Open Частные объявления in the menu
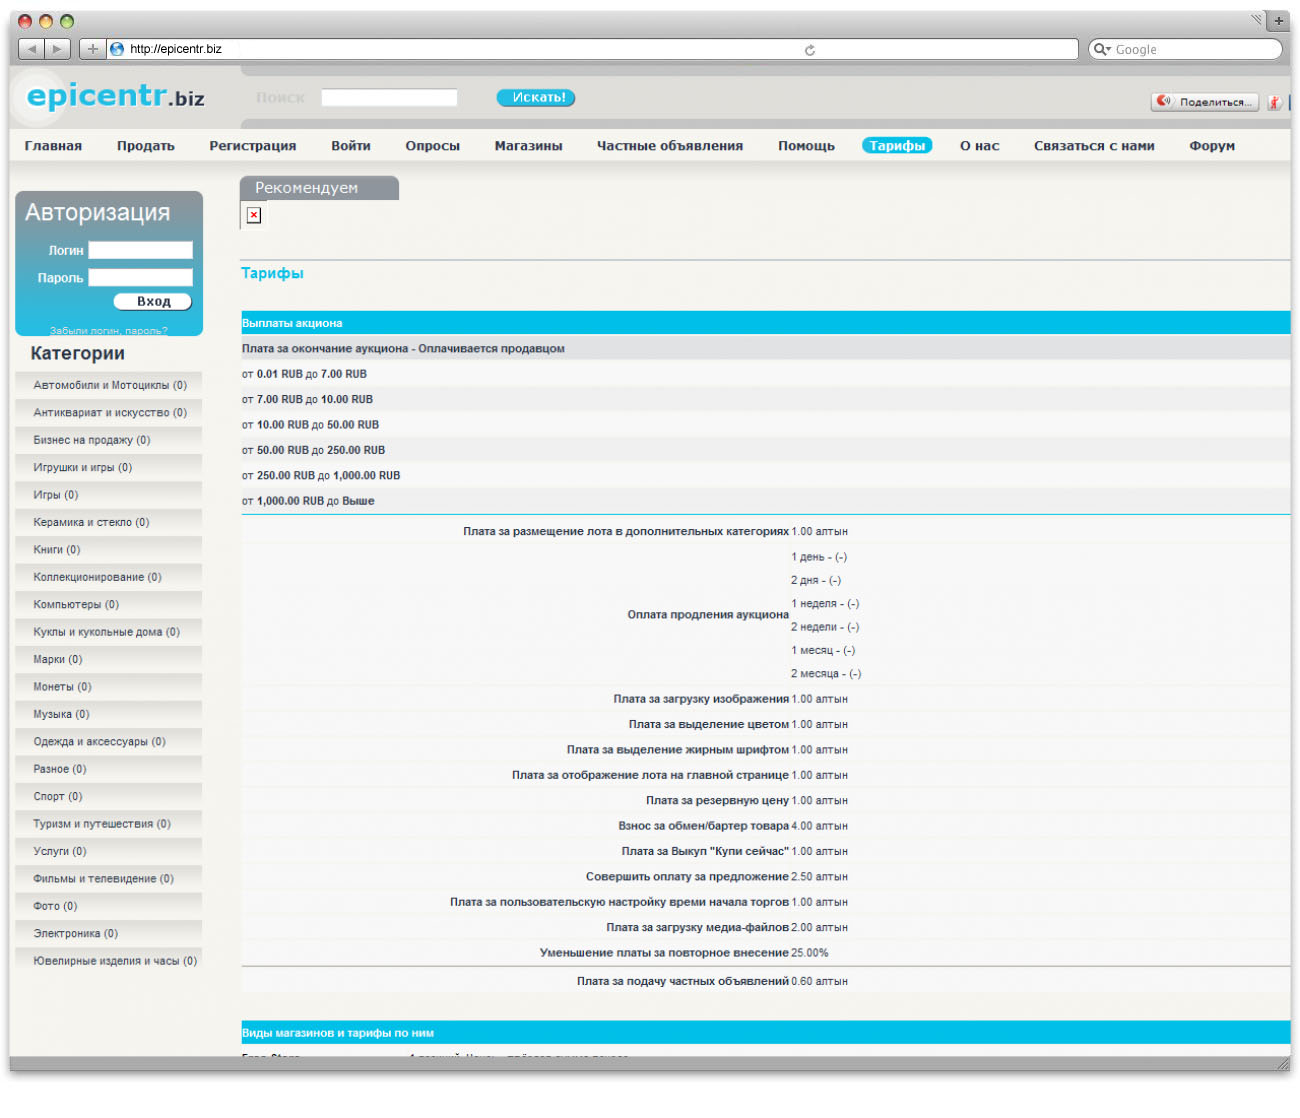 (670, 146)
